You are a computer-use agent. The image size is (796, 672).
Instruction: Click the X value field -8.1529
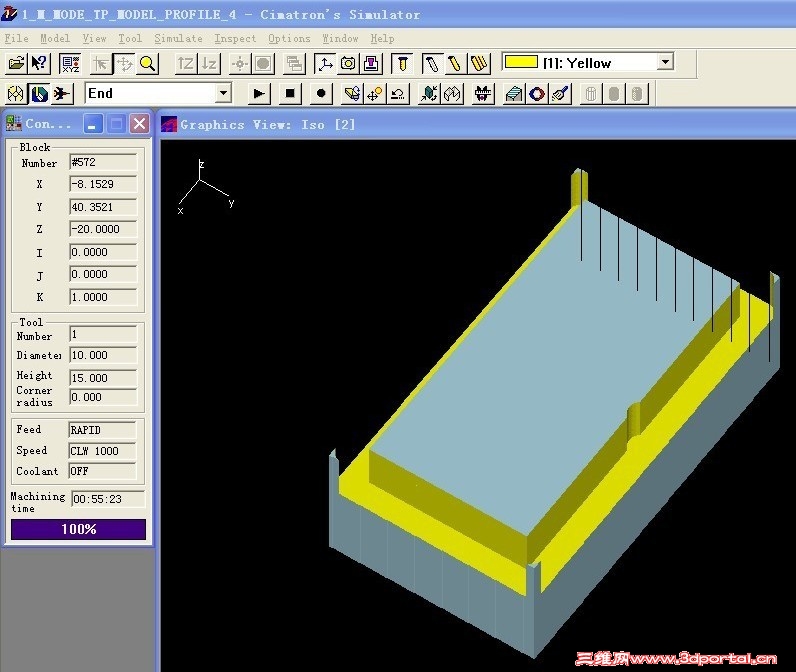(x=103, y=184)
